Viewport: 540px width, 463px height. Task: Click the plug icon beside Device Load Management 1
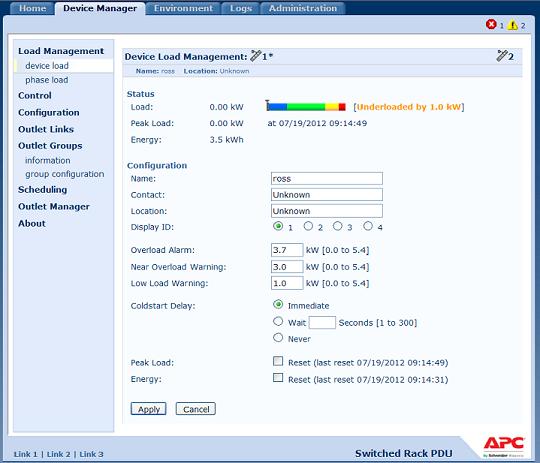(x=256, y=56)
